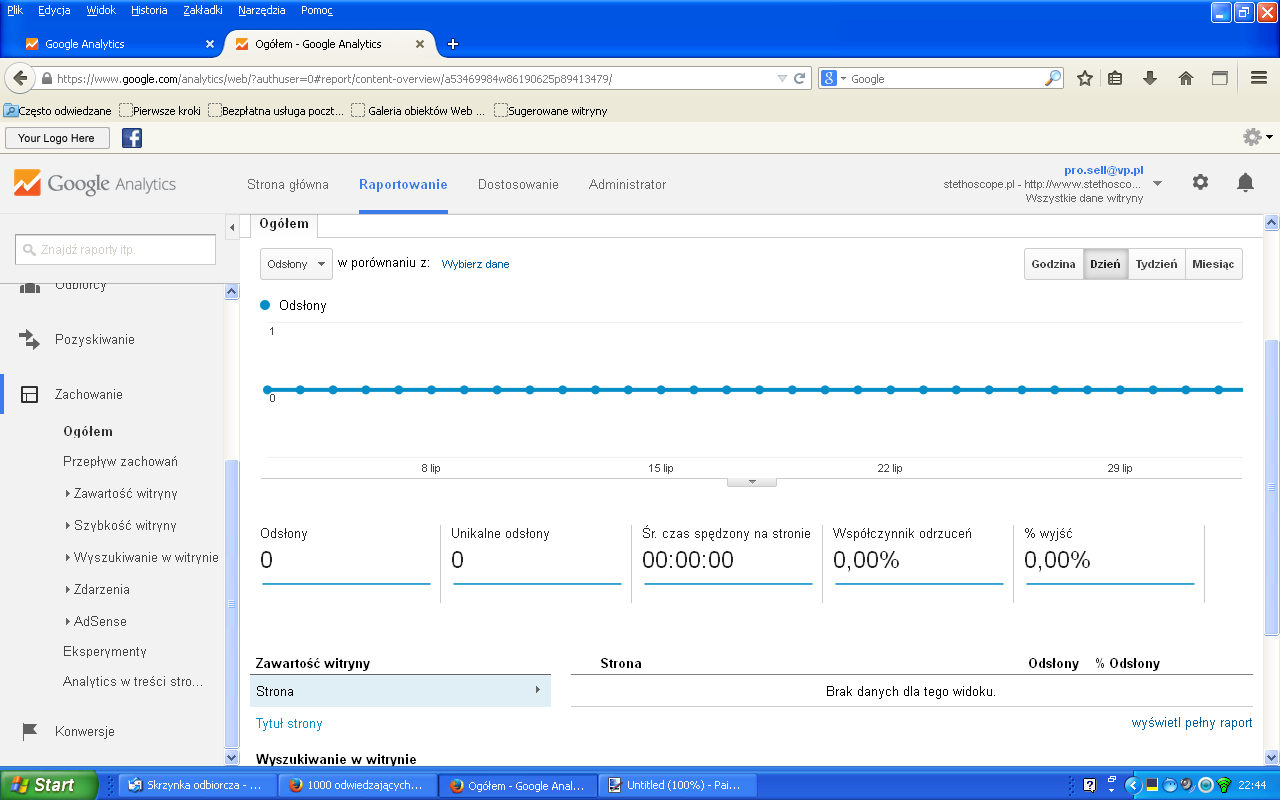Click the sidebar scrollbar thumb
Viewport: 1280px width, 800px height.
coord(232,604)
